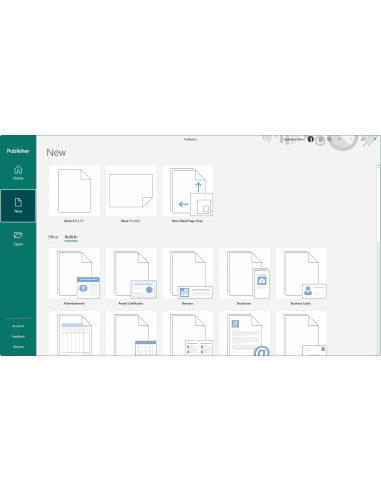The width and height of the screenshot is (381, 492).
Task: Open the Envelopes template icon
Action: point(301,333)
